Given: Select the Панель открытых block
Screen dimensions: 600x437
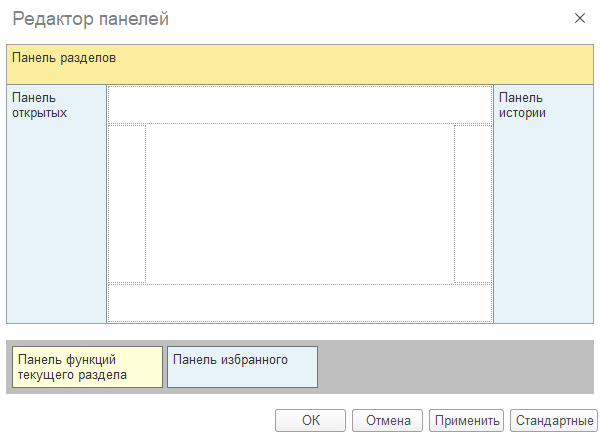Looking at the screenshot, I should (56, 204).
